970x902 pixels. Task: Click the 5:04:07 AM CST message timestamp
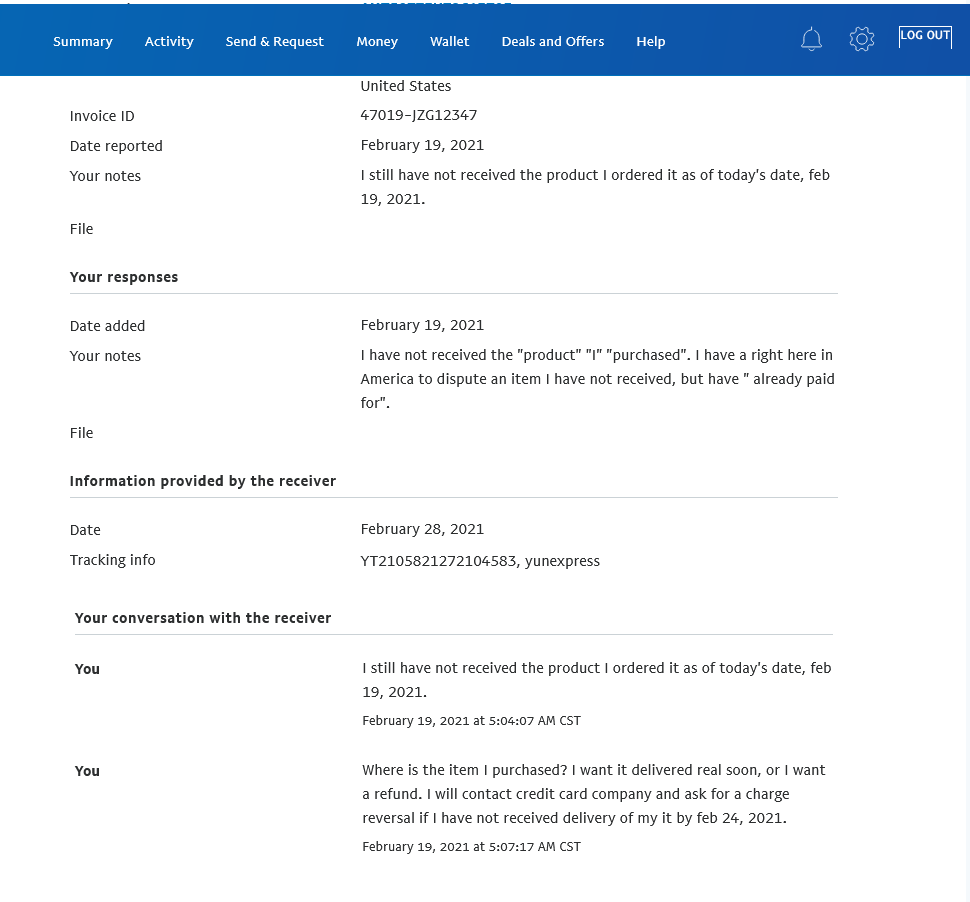coord(471,721)
